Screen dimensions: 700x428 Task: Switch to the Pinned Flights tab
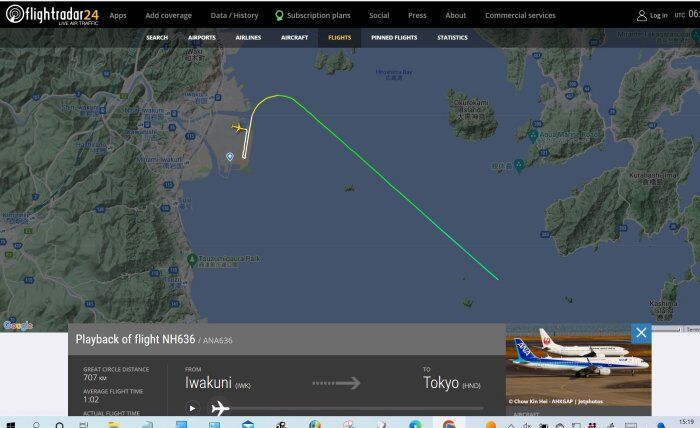click(x=394, y=38)
